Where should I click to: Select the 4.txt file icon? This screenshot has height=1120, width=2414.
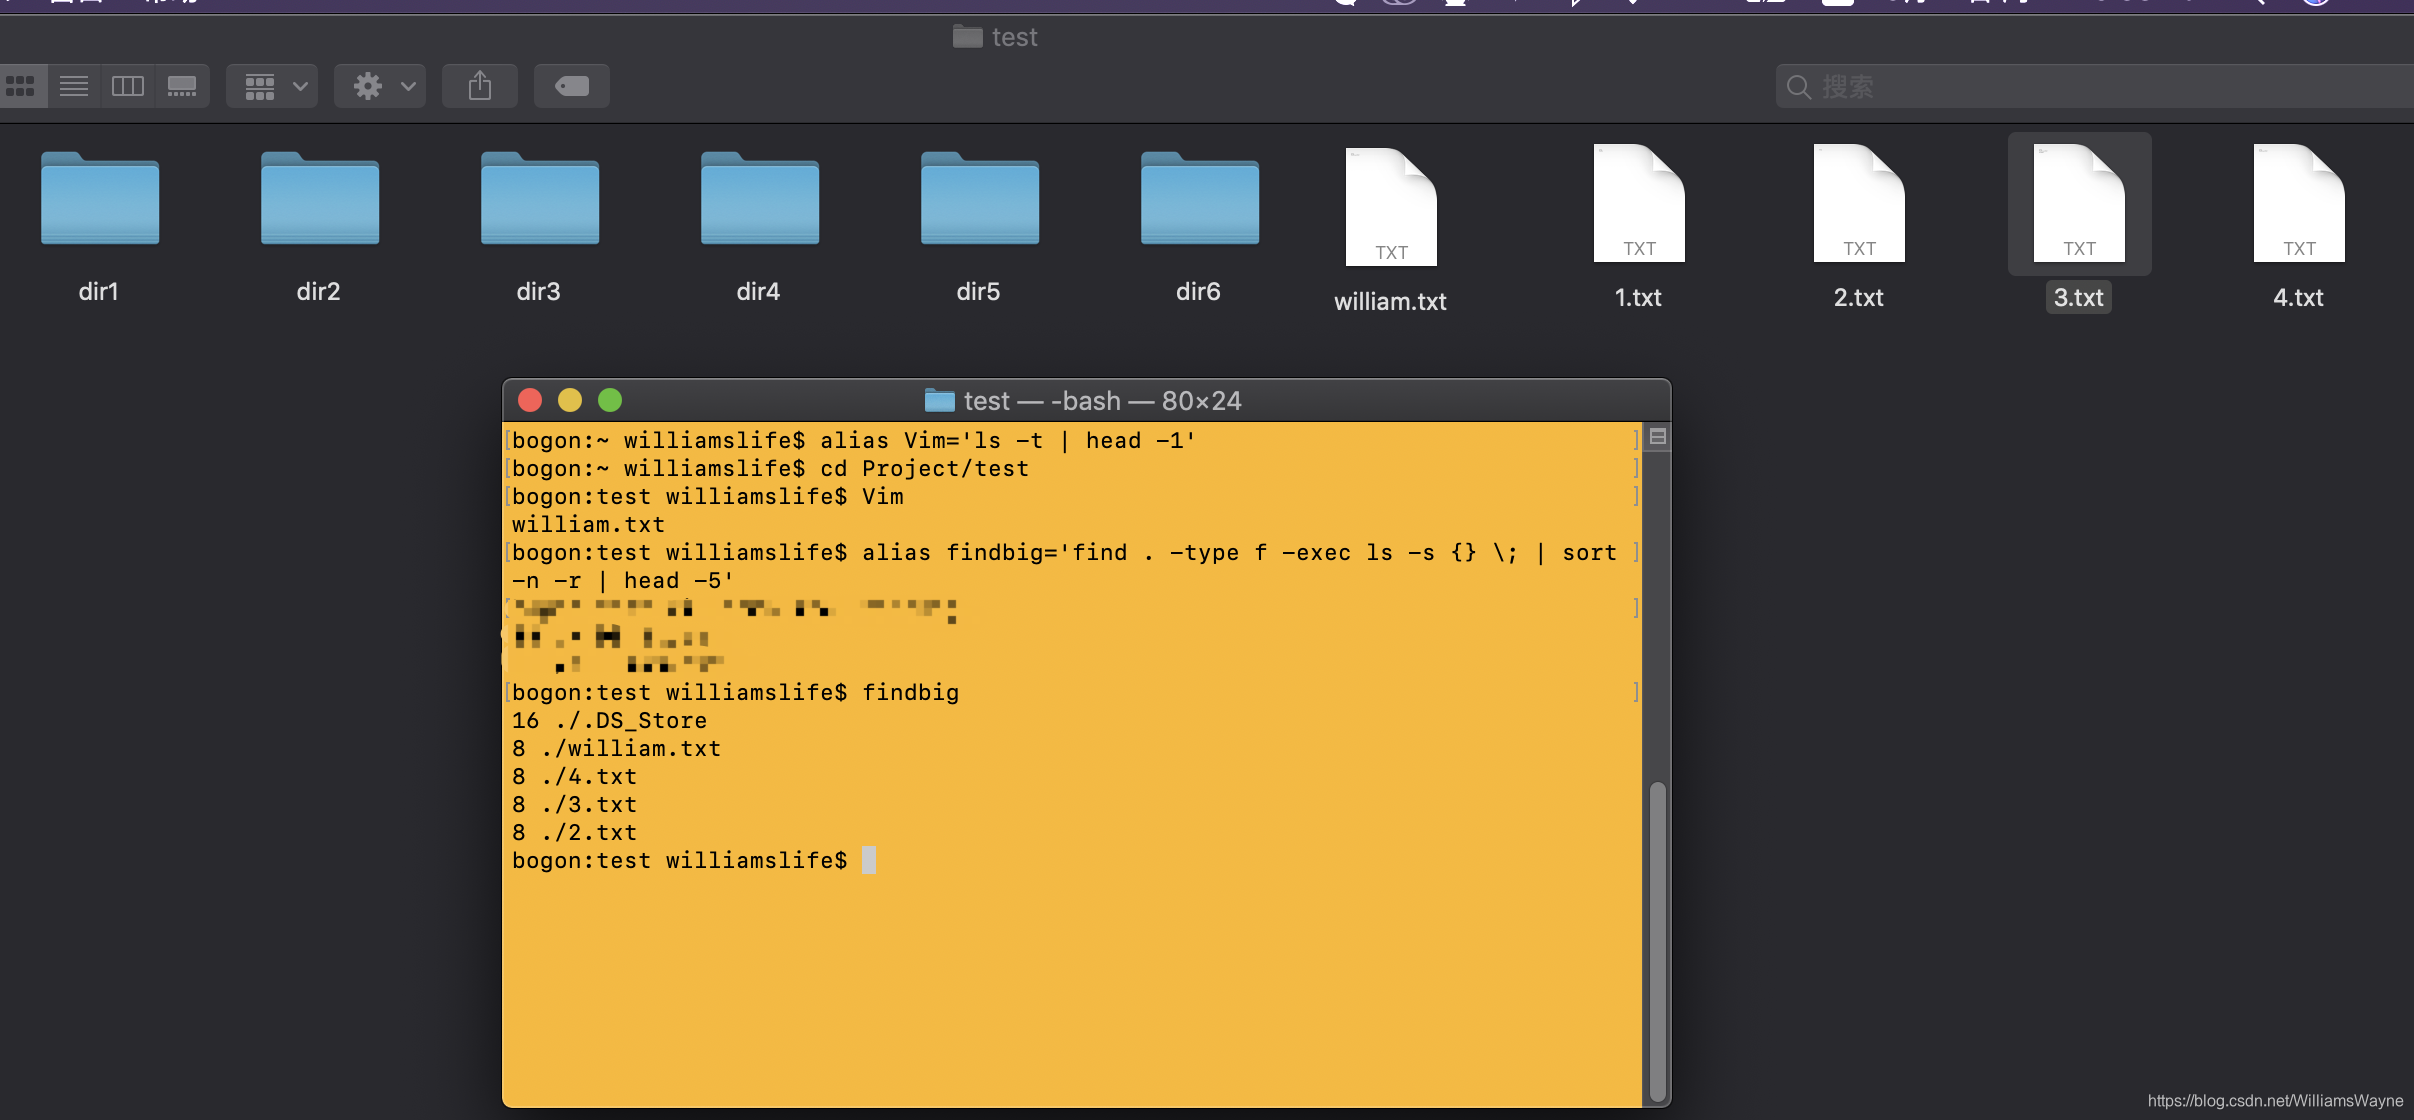2298,204
